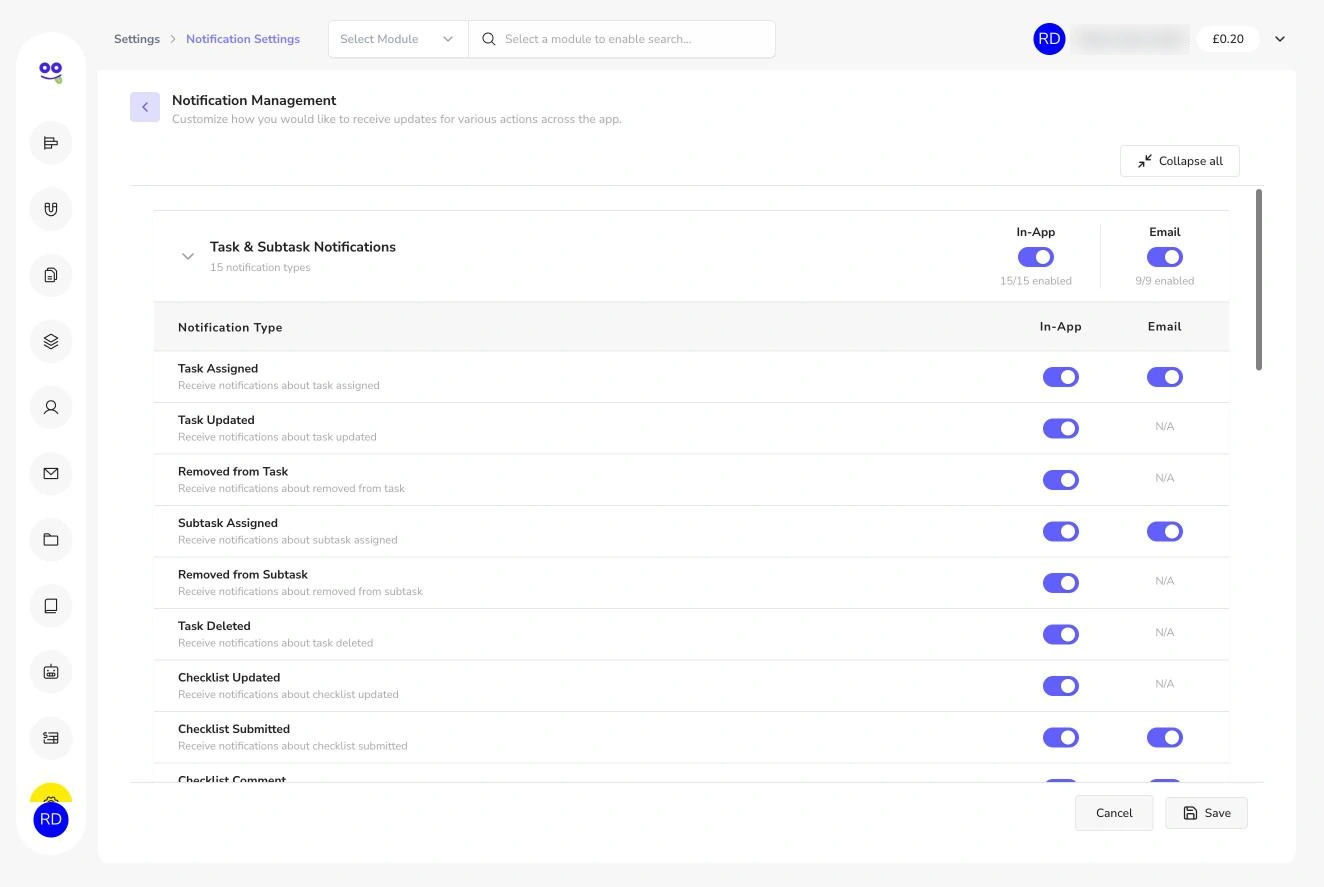Open the user profile icon in sidebar

(51, 407)
